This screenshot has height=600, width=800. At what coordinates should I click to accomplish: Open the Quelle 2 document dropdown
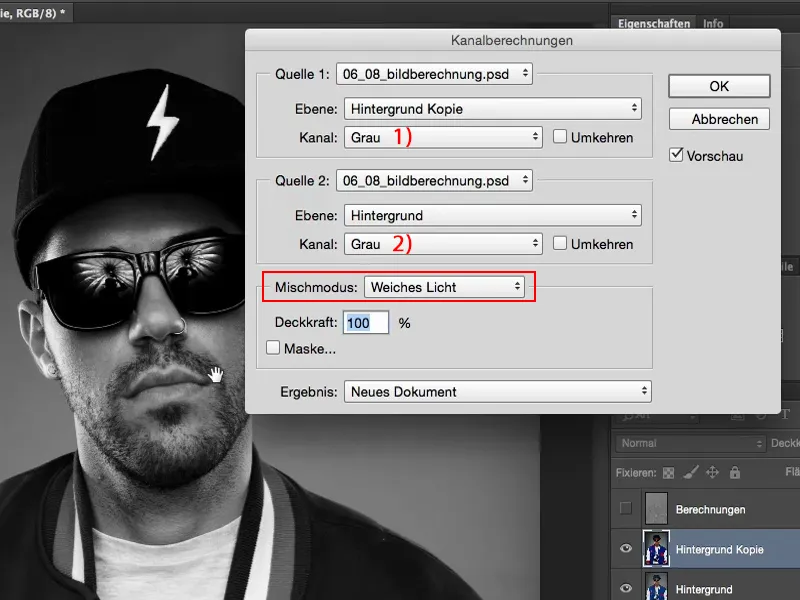[x=434, y=181]
